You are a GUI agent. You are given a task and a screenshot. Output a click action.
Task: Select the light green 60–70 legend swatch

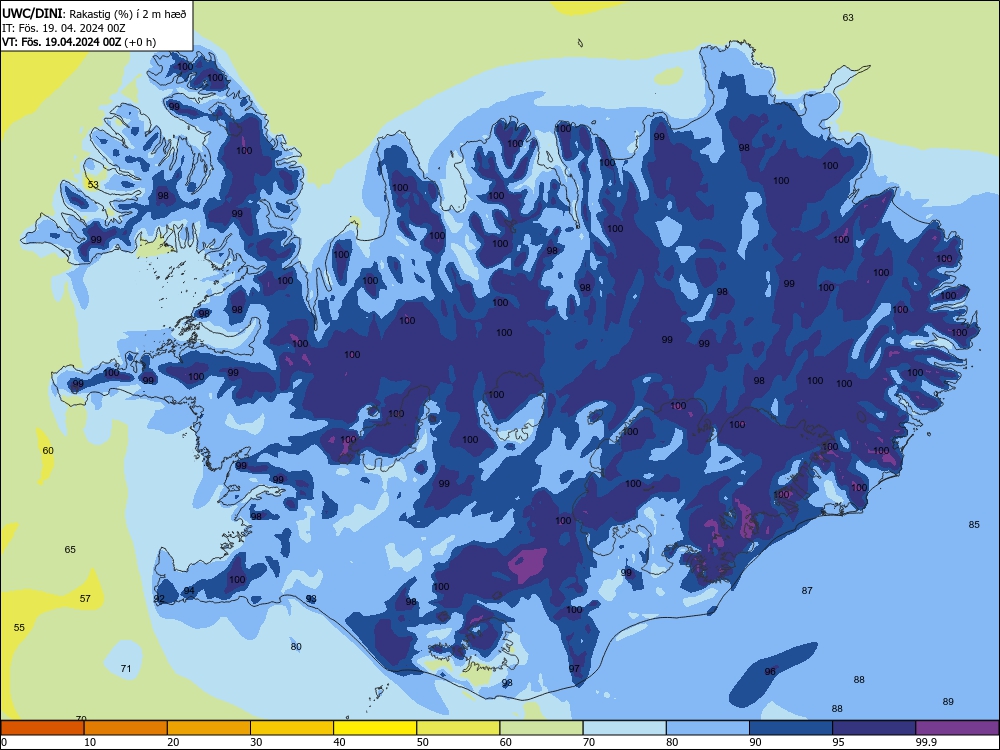pyautogui.click(x=541, y=728)
